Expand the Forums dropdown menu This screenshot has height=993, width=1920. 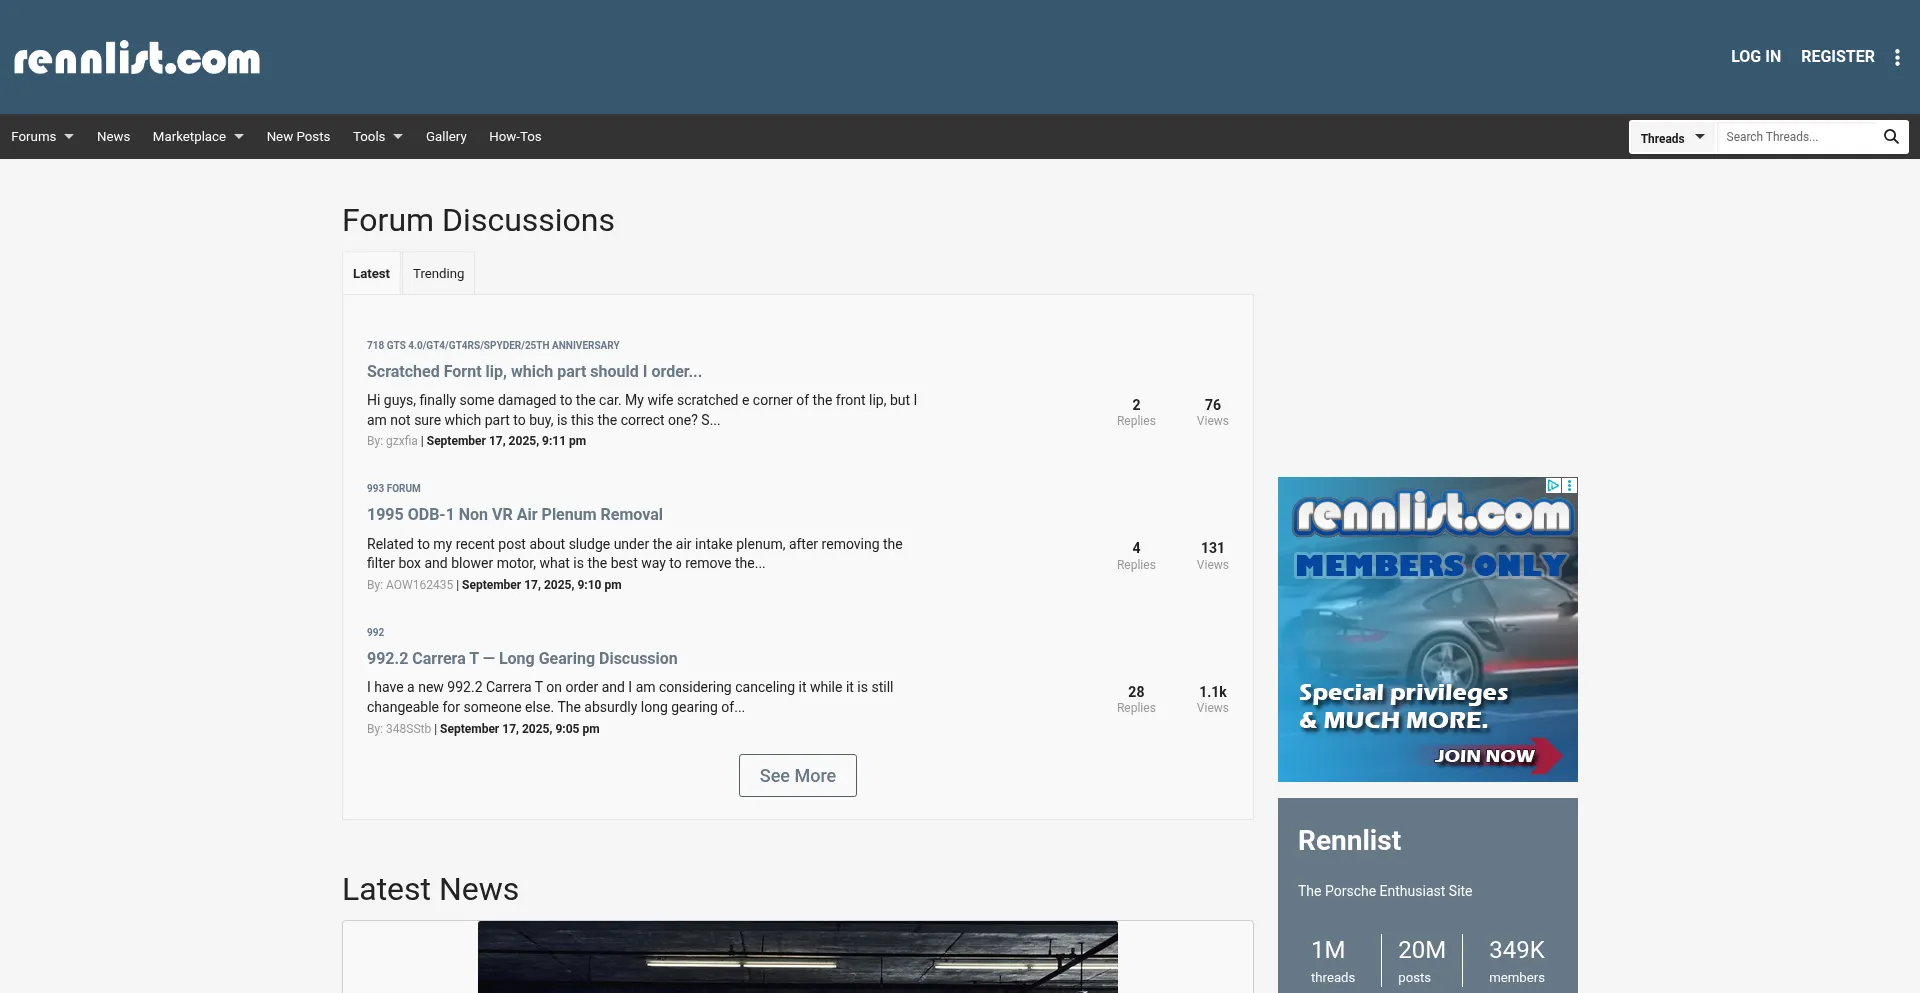tap(42, 137)
